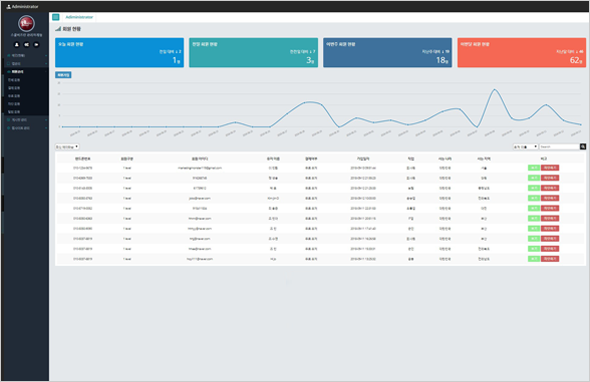
Task: Click the green button in the first table row
Action: 534,168
